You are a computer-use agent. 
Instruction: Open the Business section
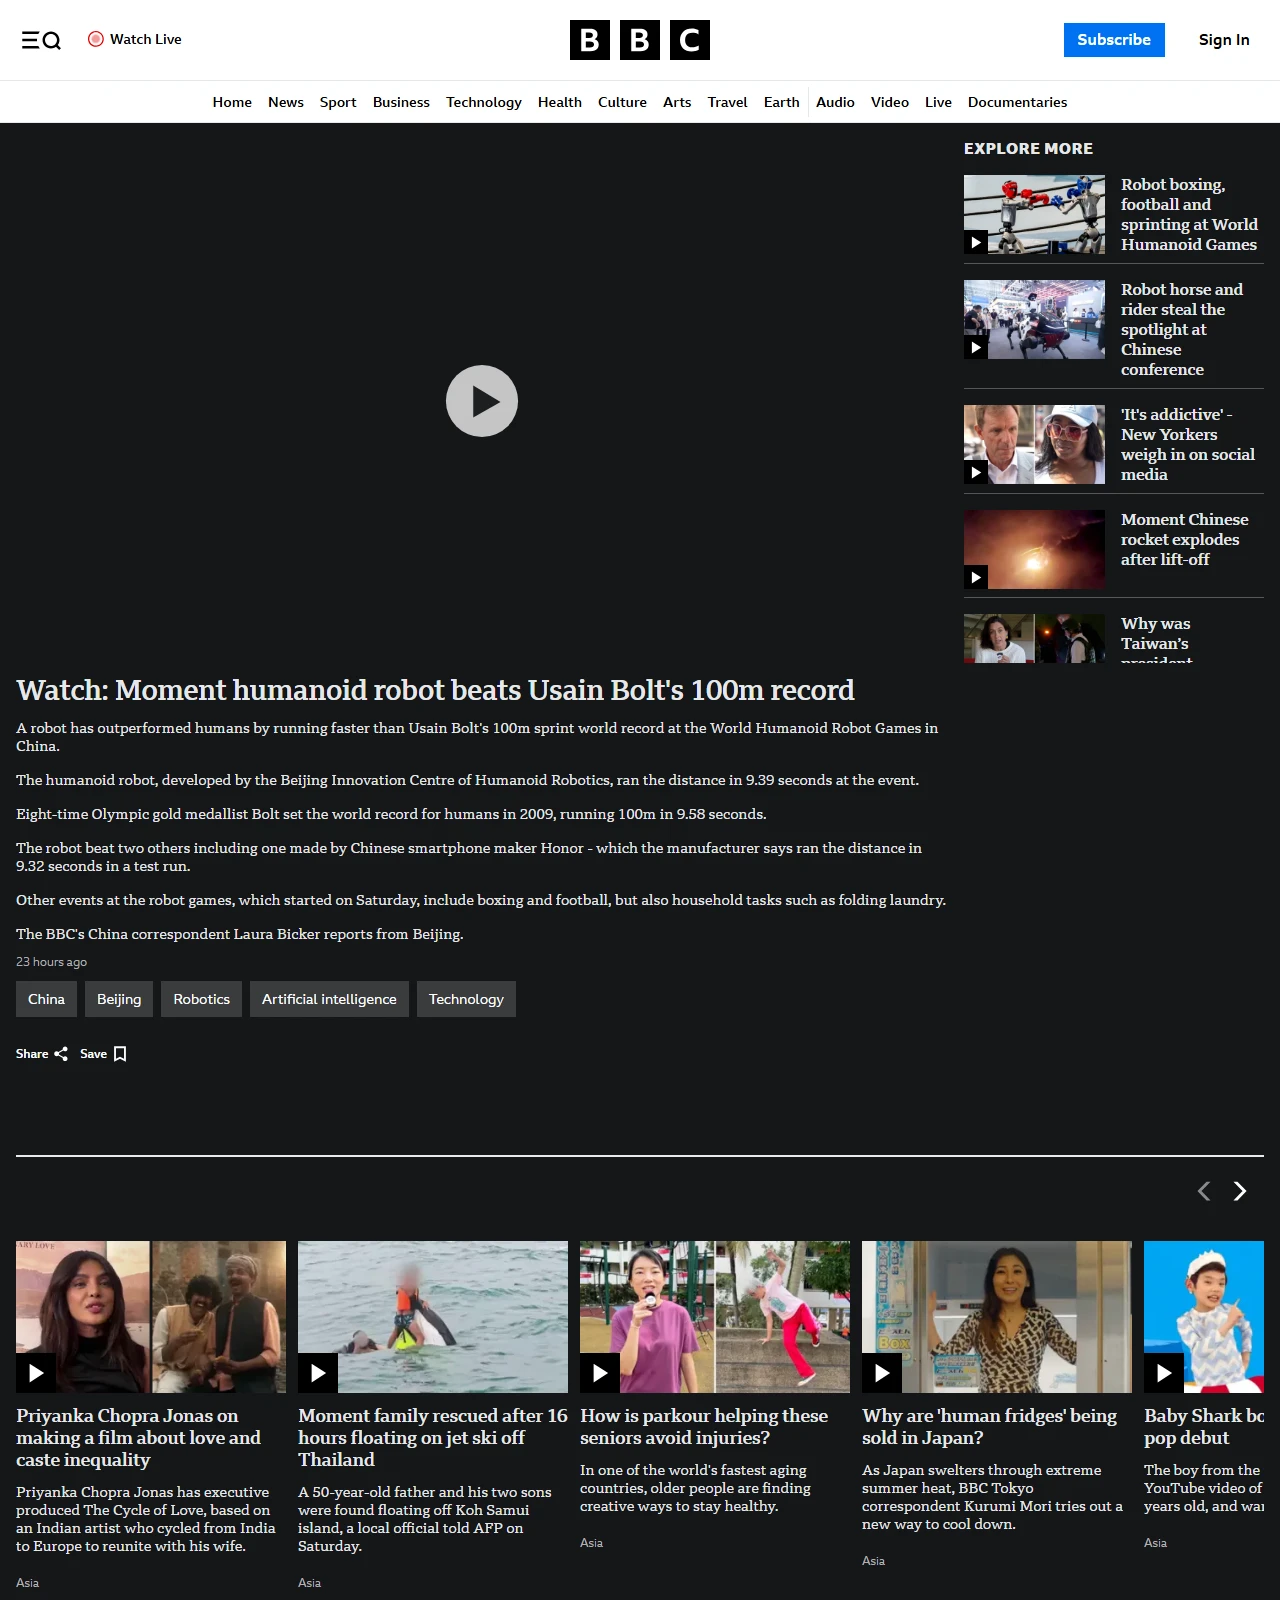401,102
